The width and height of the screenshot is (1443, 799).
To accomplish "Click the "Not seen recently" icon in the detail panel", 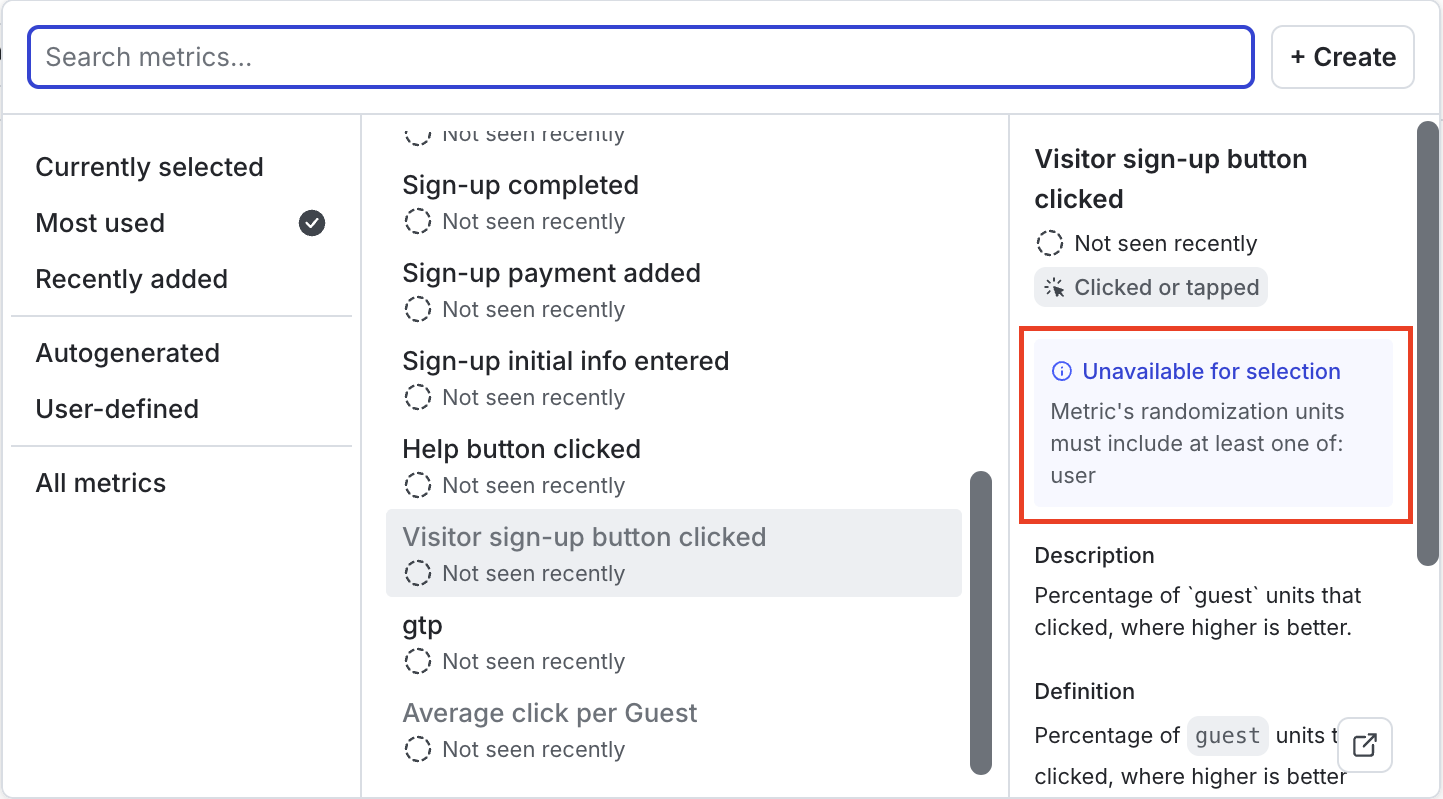I will pyautogui.click(x=1049, y=242).
